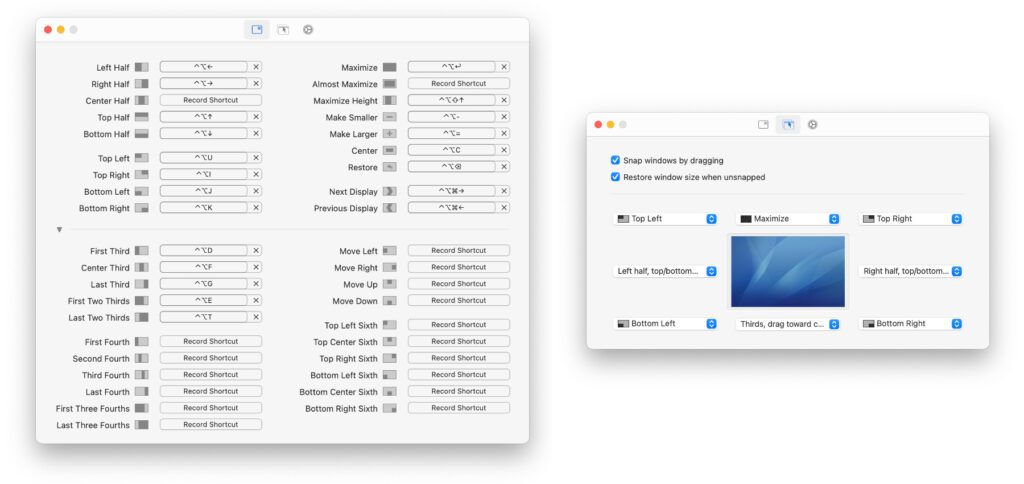Disable Snap windows by dragging
This screenshot has height=484, width=1024.
tap(615, 160)
